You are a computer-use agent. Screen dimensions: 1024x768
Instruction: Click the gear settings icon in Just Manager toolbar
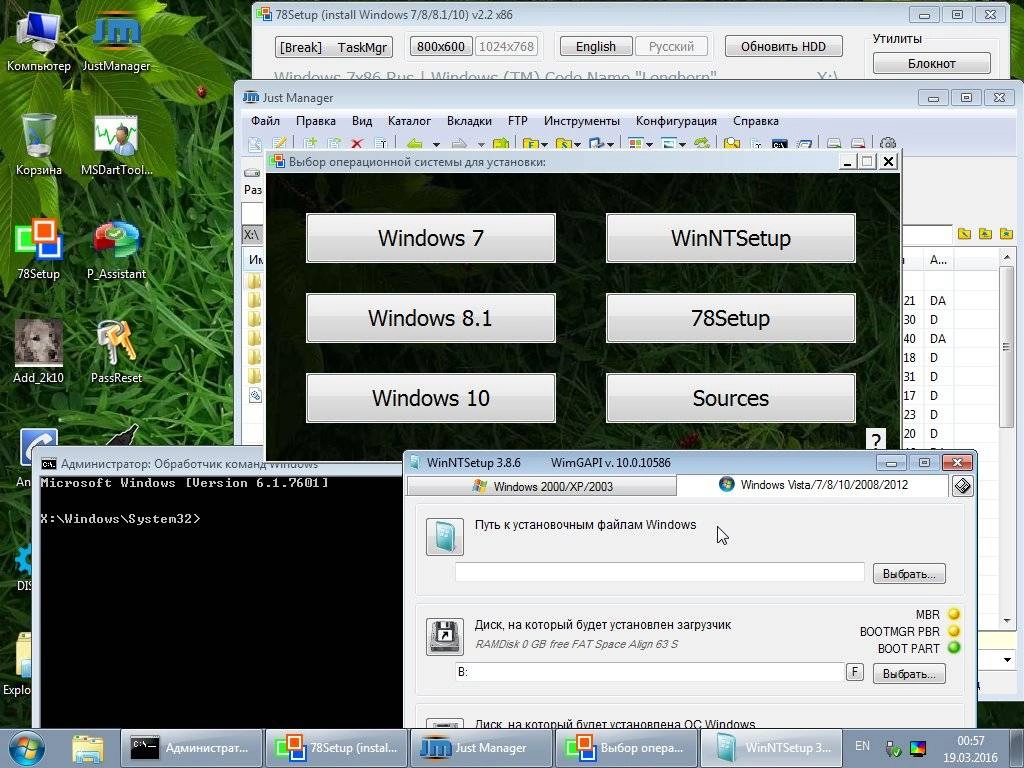point(887,143)
